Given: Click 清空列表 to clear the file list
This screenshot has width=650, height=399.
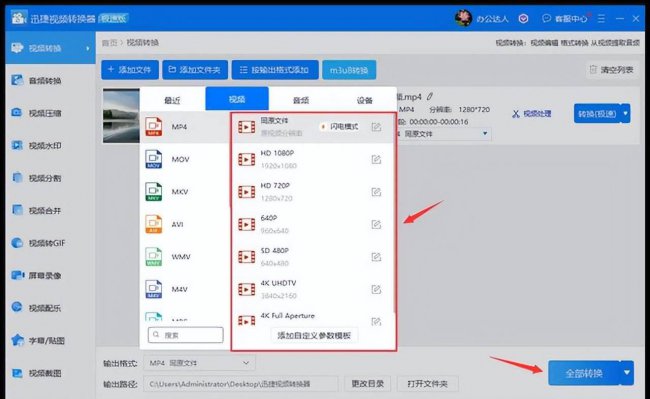Looking at the screenshot, I should pyautogui.click(x=612, y=70).
